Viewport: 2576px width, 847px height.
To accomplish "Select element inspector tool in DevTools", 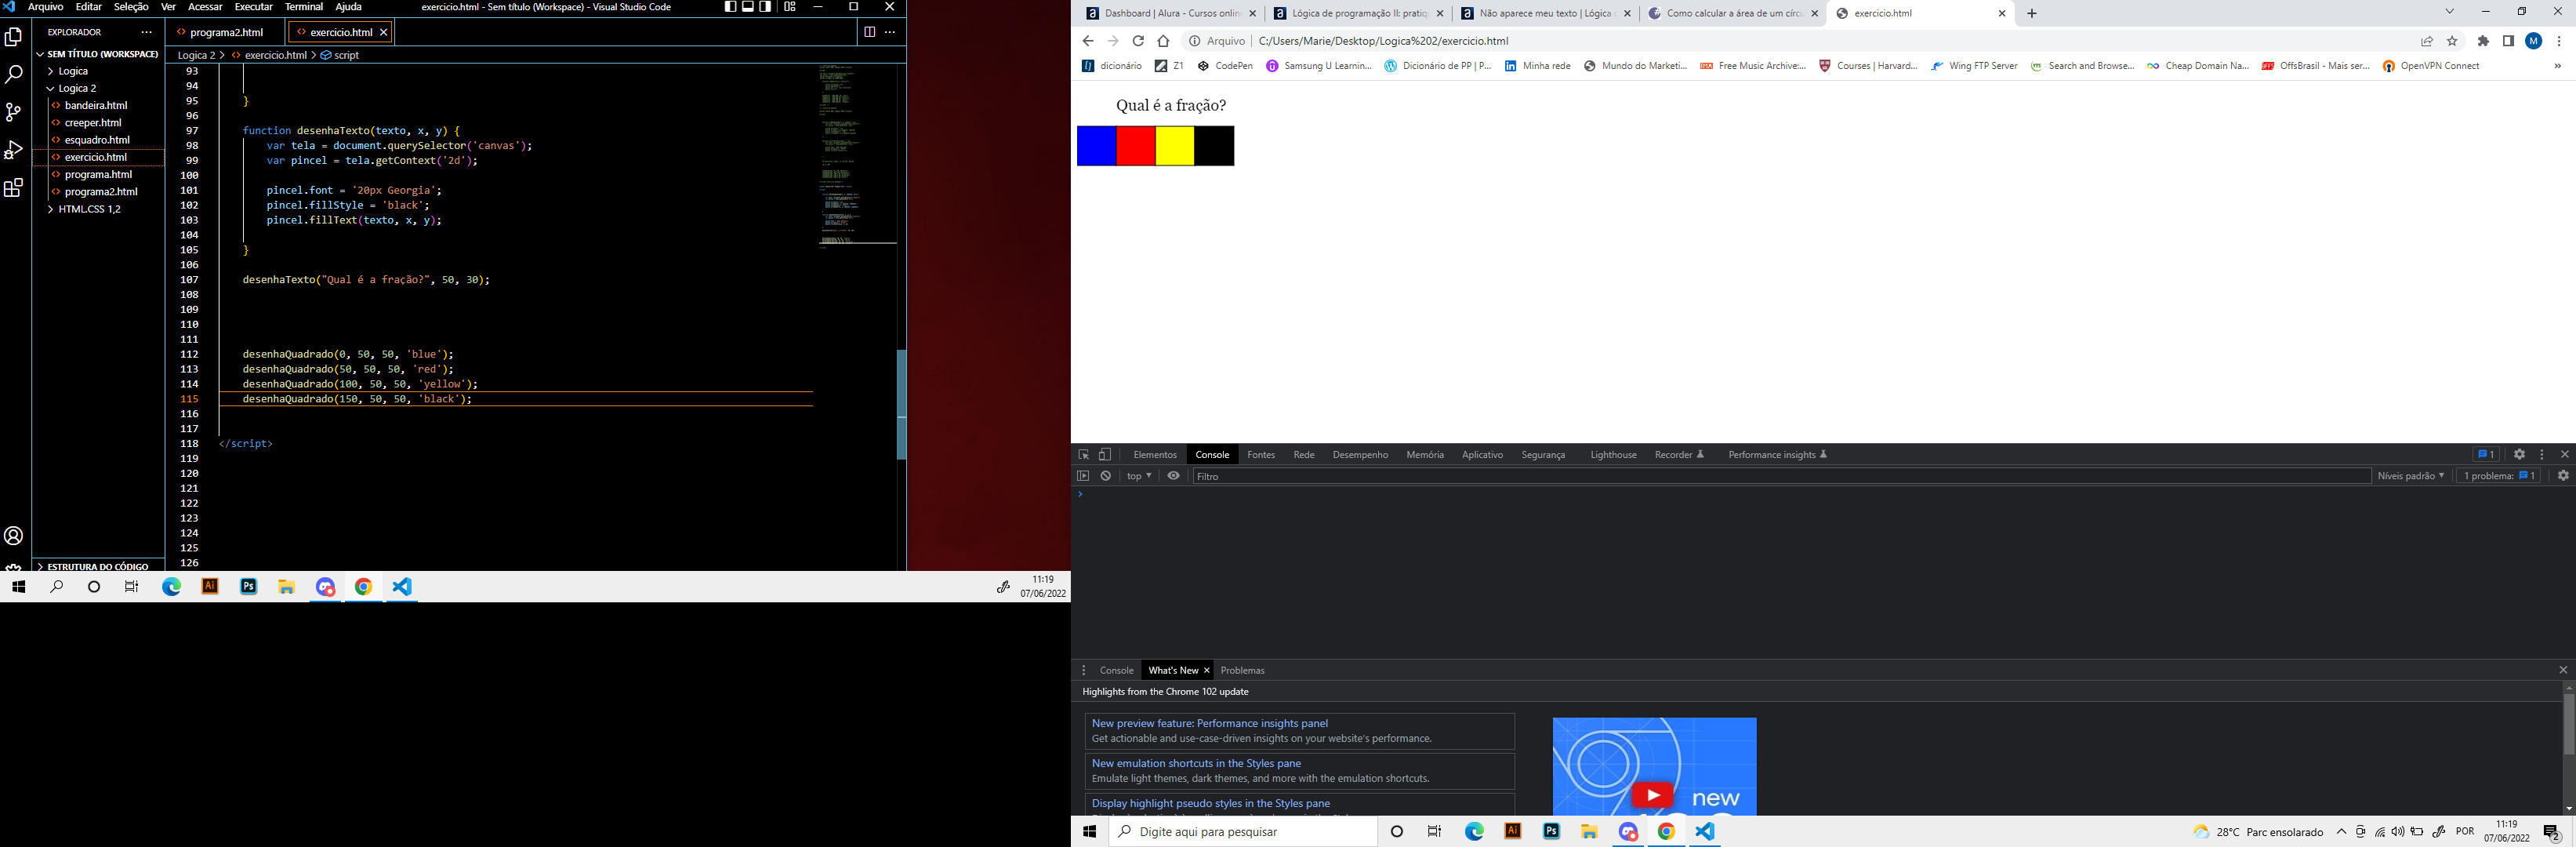I will pos(1084,455).
